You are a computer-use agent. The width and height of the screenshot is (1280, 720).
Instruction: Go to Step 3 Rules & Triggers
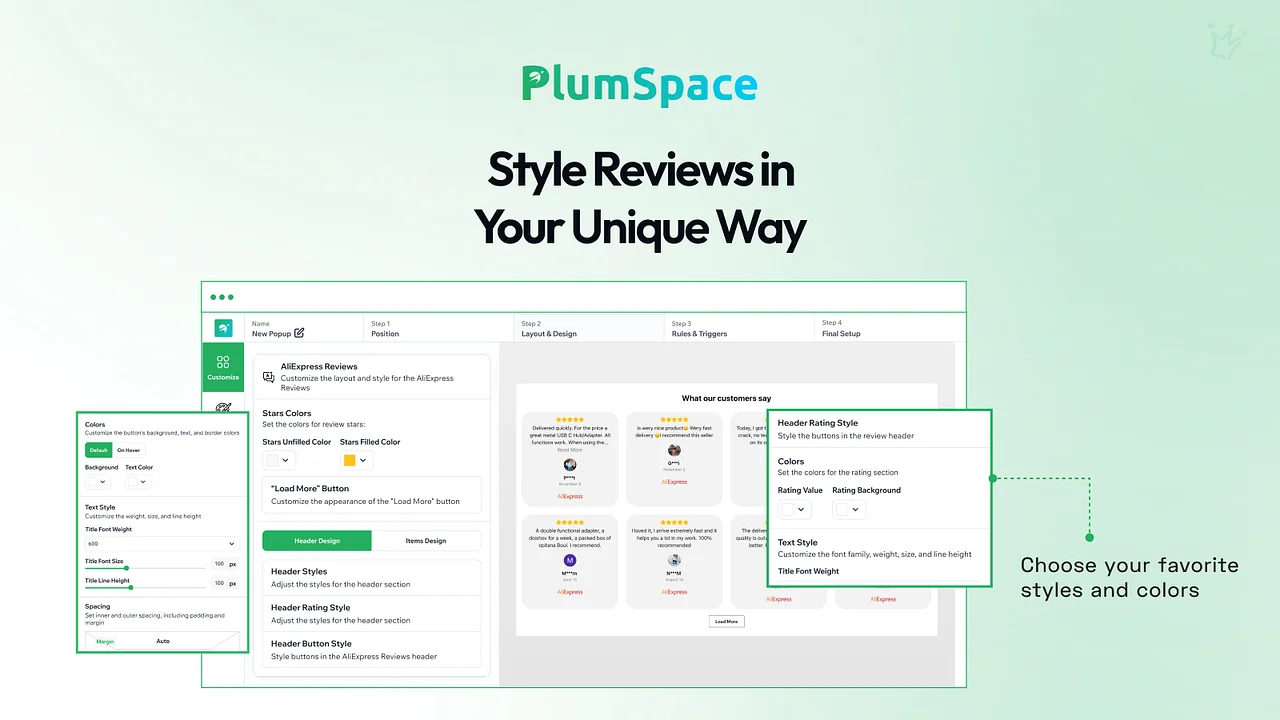click(699, 329)
